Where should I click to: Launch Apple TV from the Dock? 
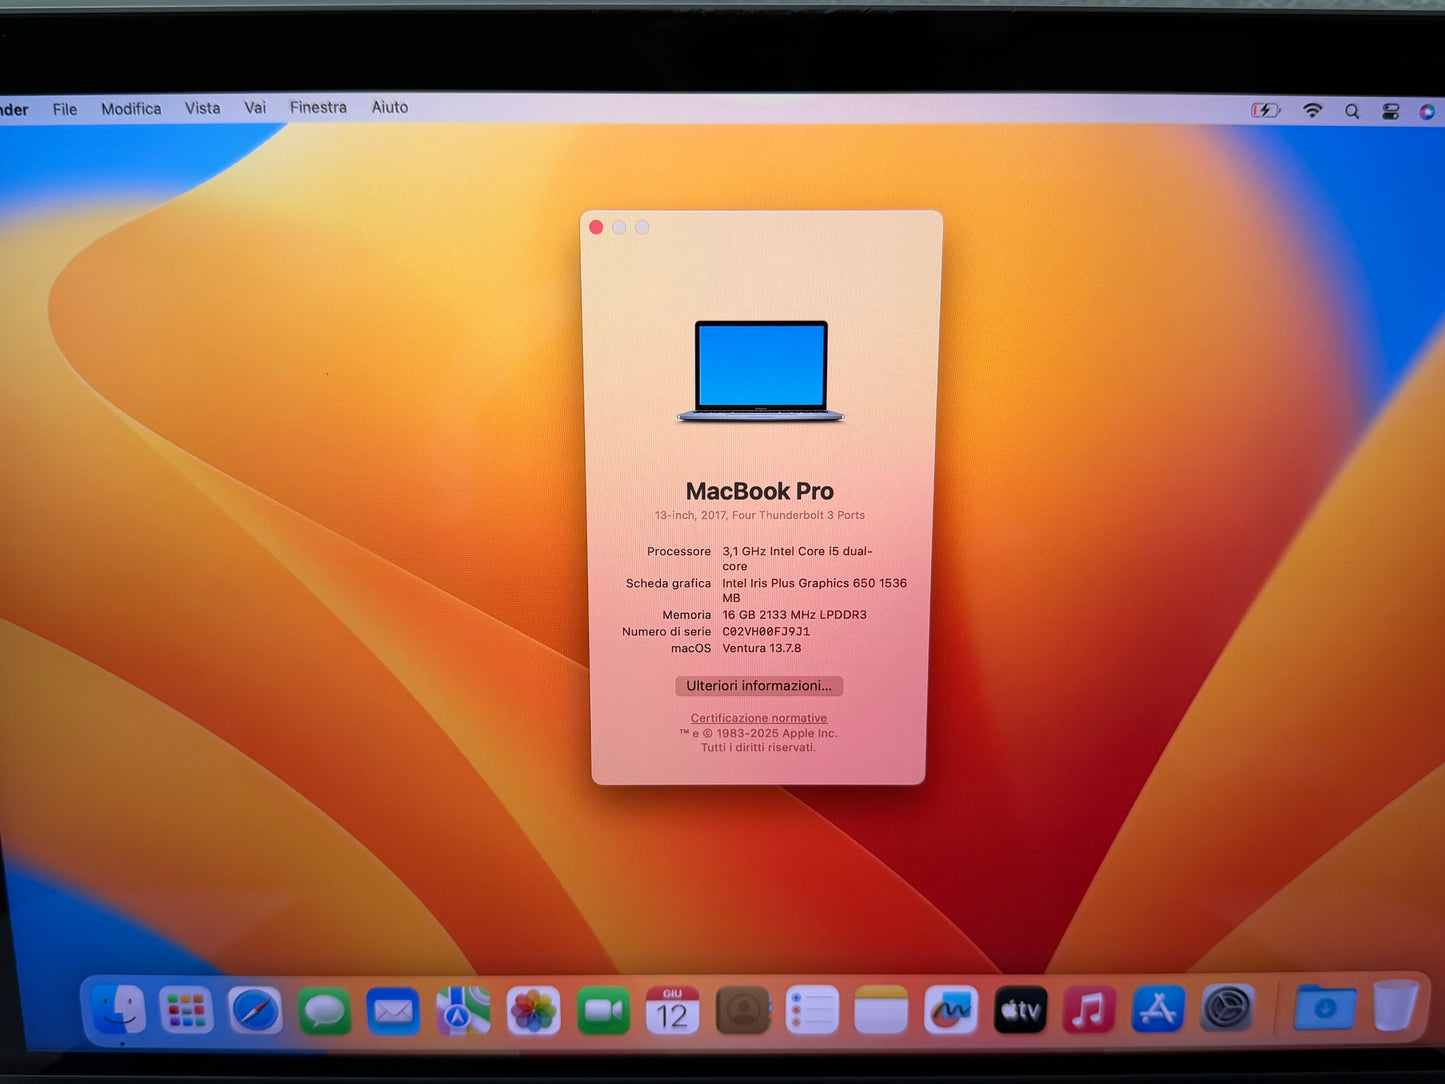1020,1010
